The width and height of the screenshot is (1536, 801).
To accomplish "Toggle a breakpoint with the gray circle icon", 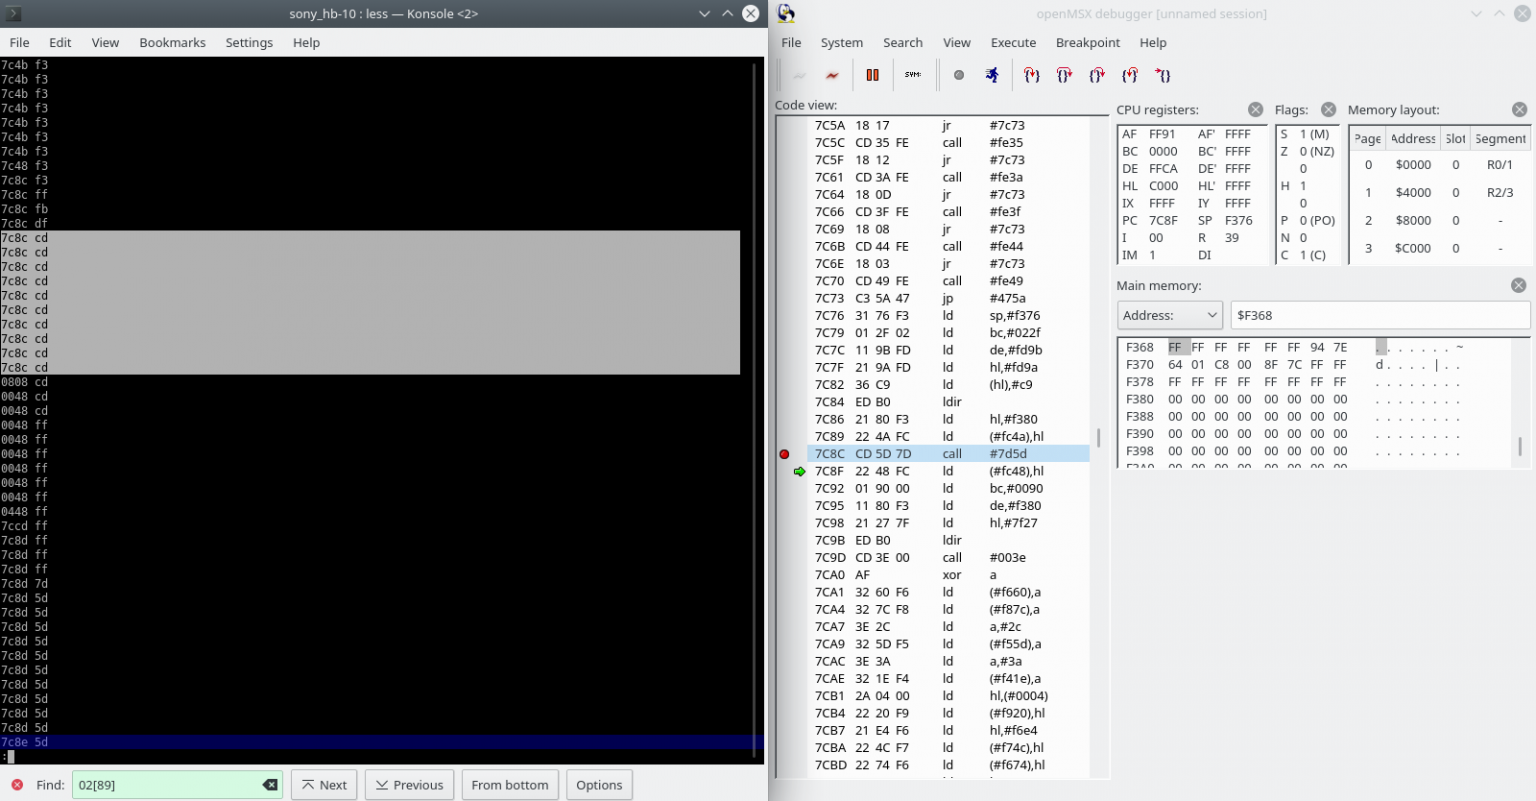I will pos(959,74).
